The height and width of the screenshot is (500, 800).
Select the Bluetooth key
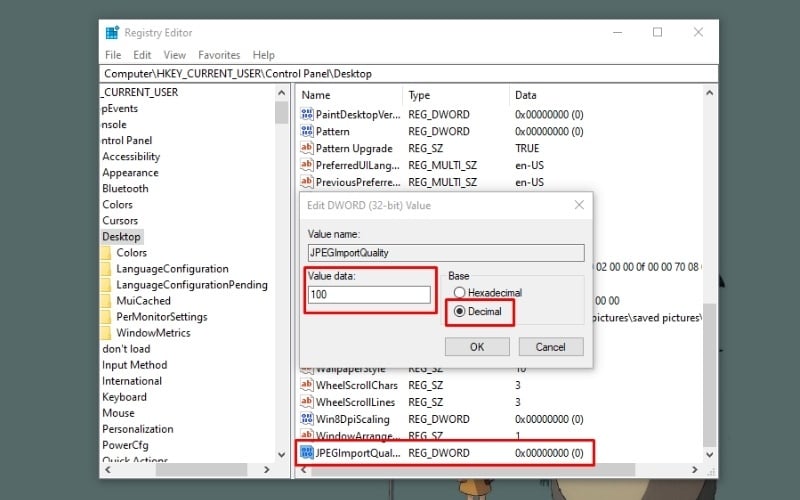pyautogui.click(x=125, y=188)
